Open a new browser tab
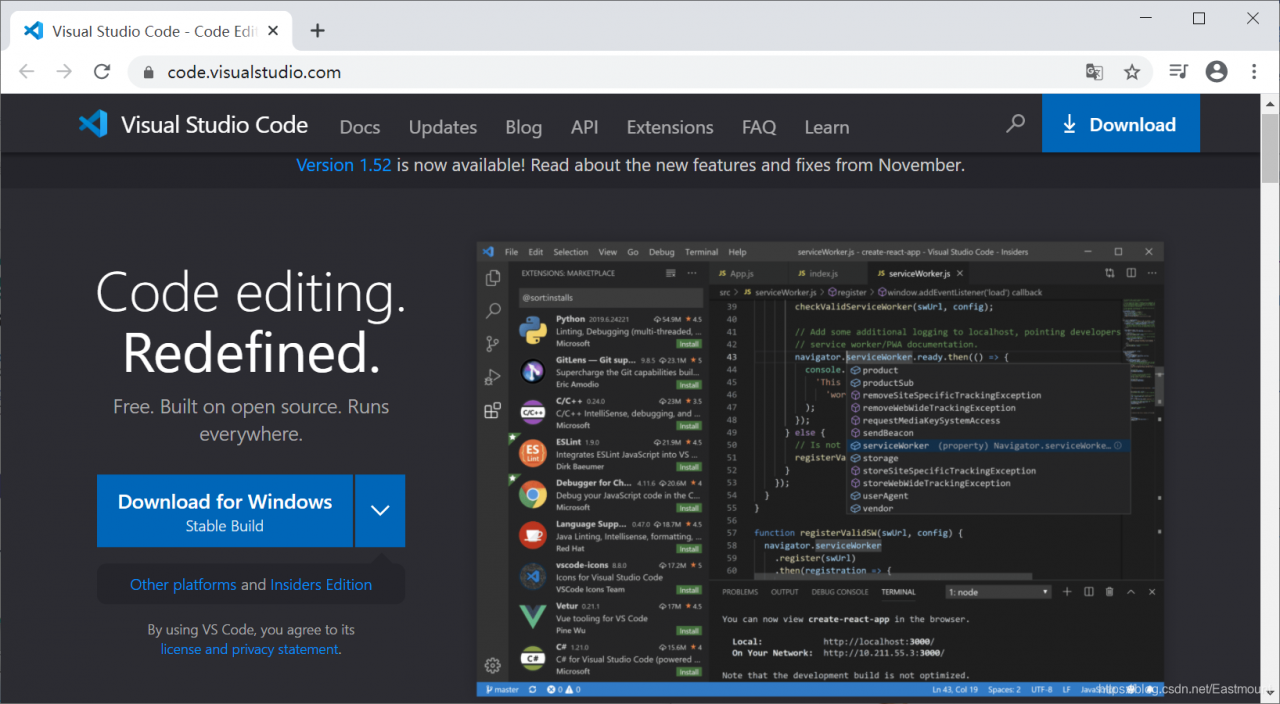 318,30
